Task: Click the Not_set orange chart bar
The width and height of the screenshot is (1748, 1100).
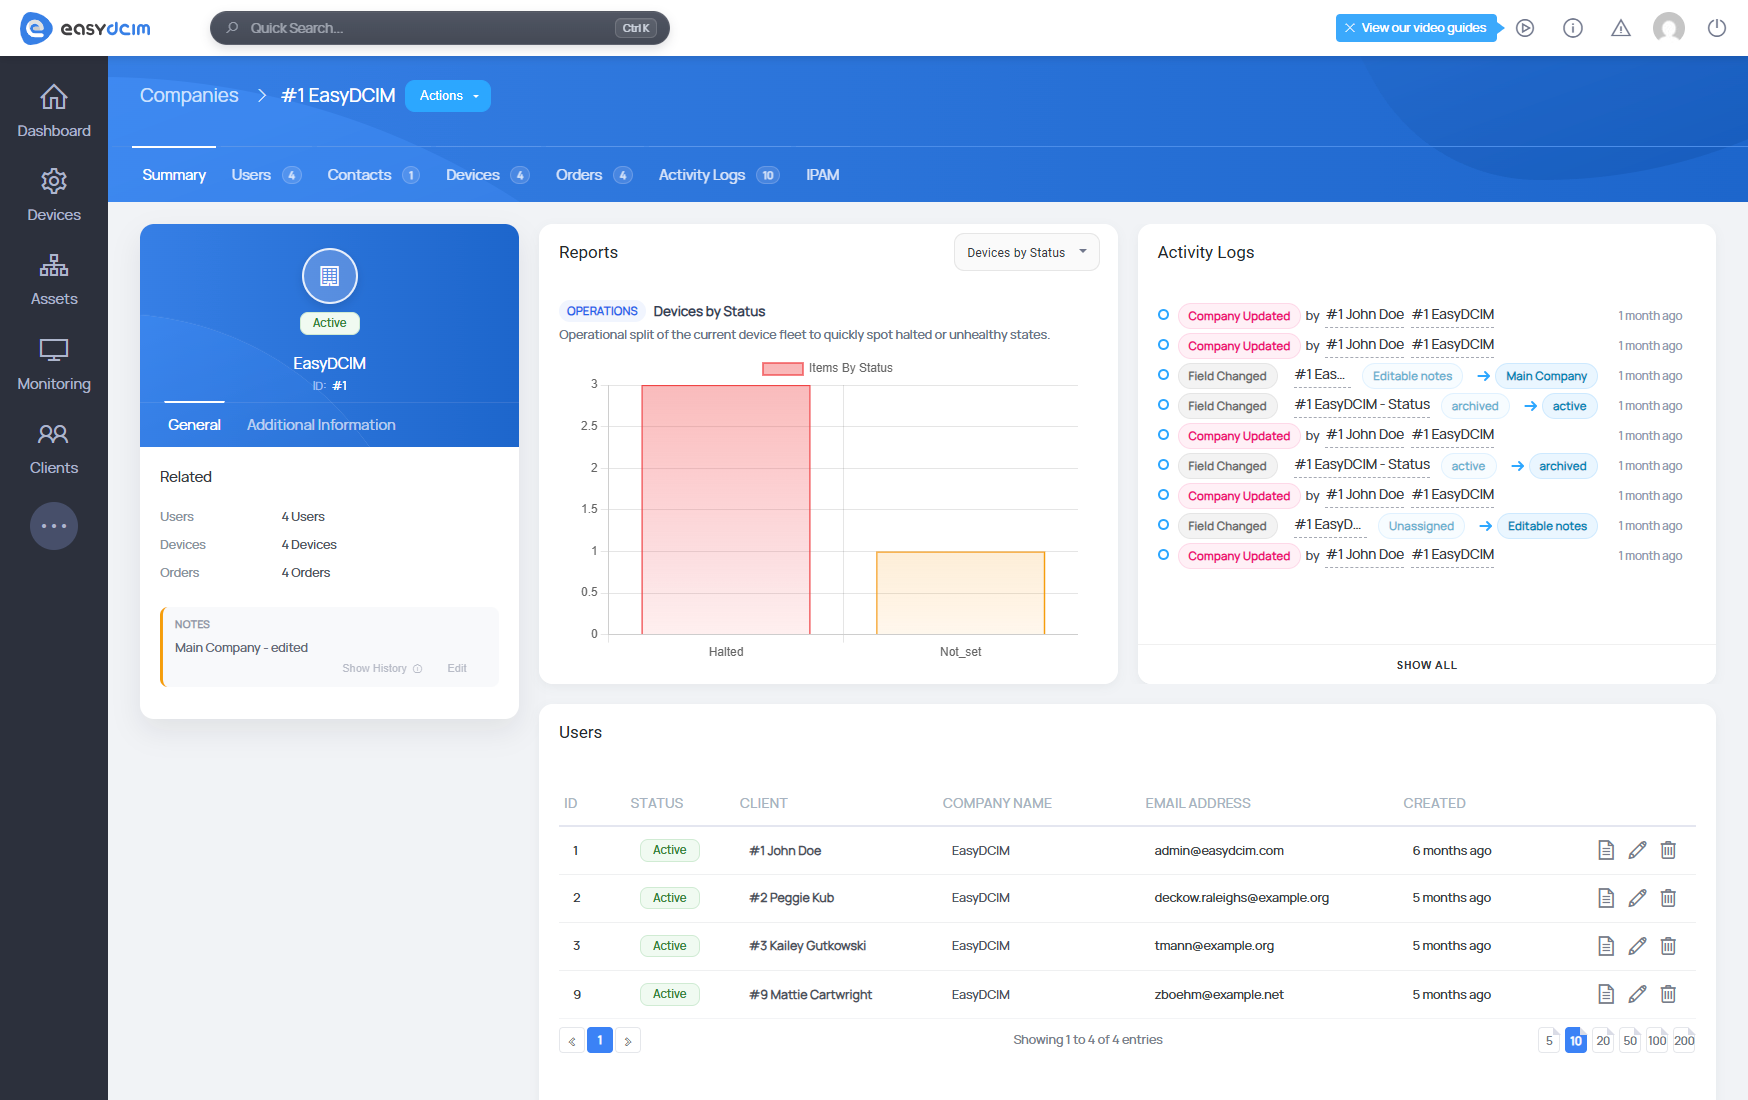Action: [x=961, y=593]
